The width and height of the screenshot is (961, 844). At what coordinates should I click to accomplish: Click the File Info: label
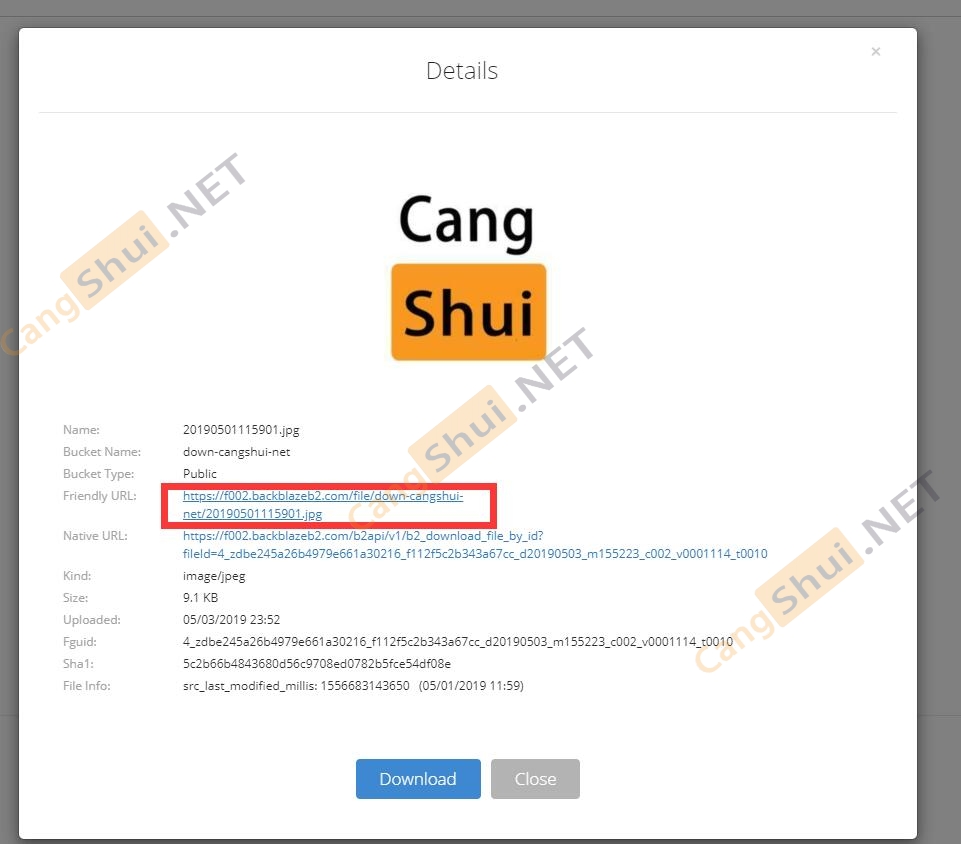(86, 686)
